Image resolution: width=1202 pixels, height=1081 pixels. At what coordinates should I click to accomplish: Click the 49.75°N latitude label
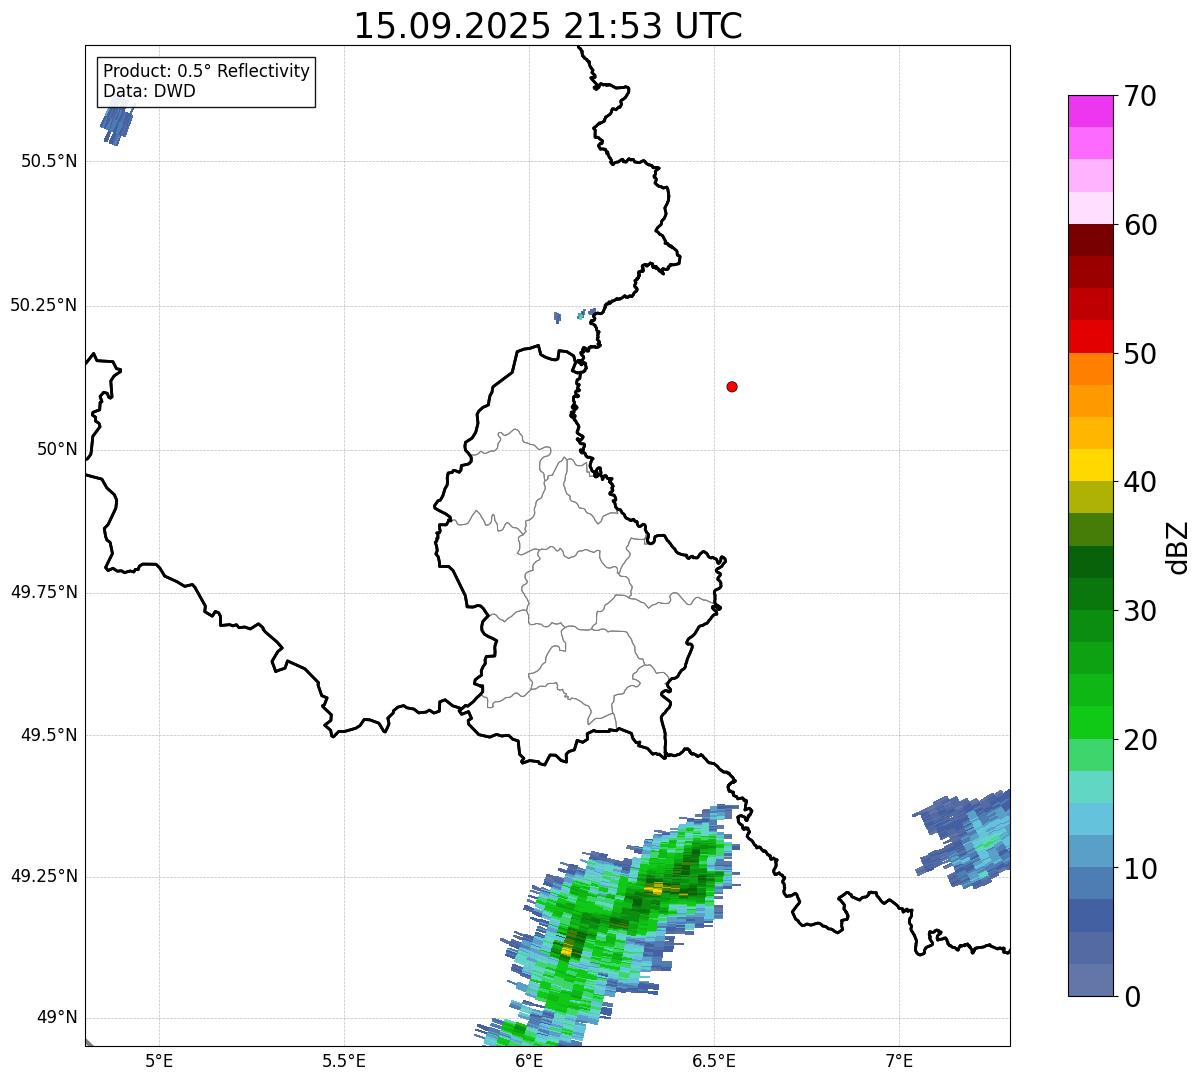point(44,592)
